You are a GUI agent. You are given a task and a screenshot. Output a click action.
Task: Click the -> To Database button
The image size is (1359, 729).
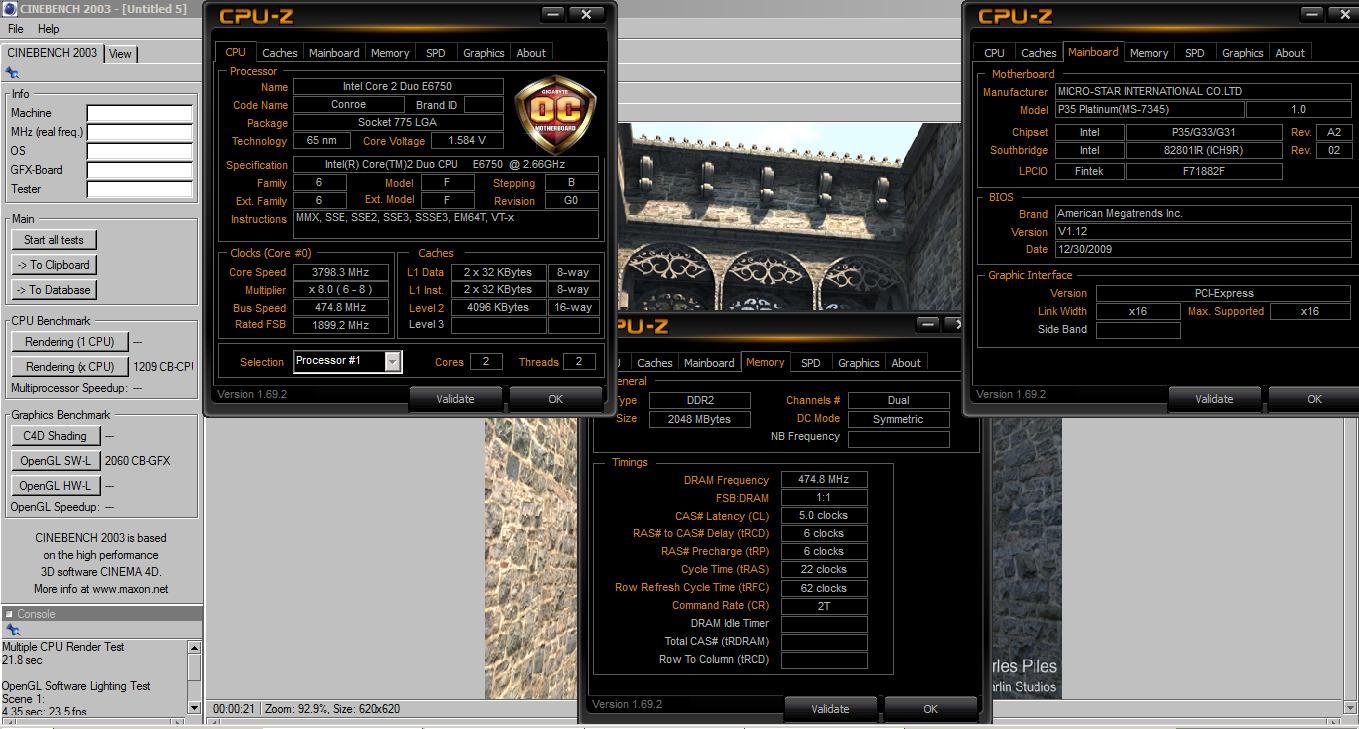click(54, 290)
